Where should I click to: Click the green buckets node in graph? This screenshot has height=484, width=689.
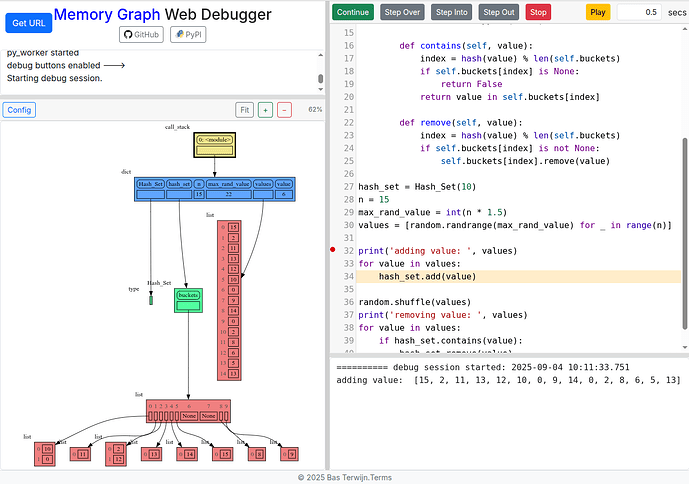[188, 300]
